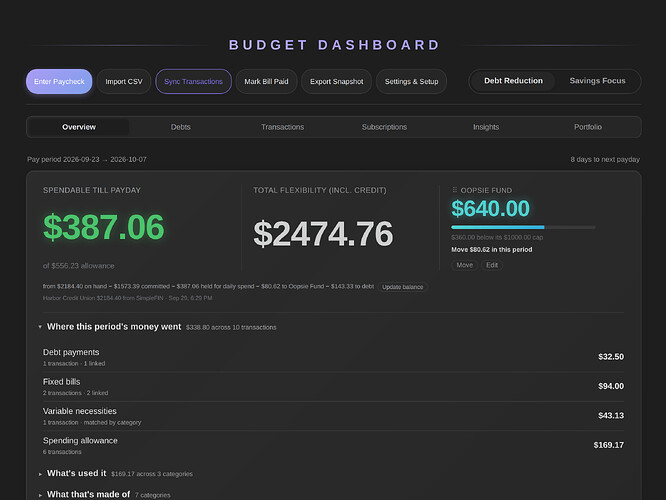Open the Variable necessities row
The width and height of the screenshot is (666, 500).
click(333, 416)
